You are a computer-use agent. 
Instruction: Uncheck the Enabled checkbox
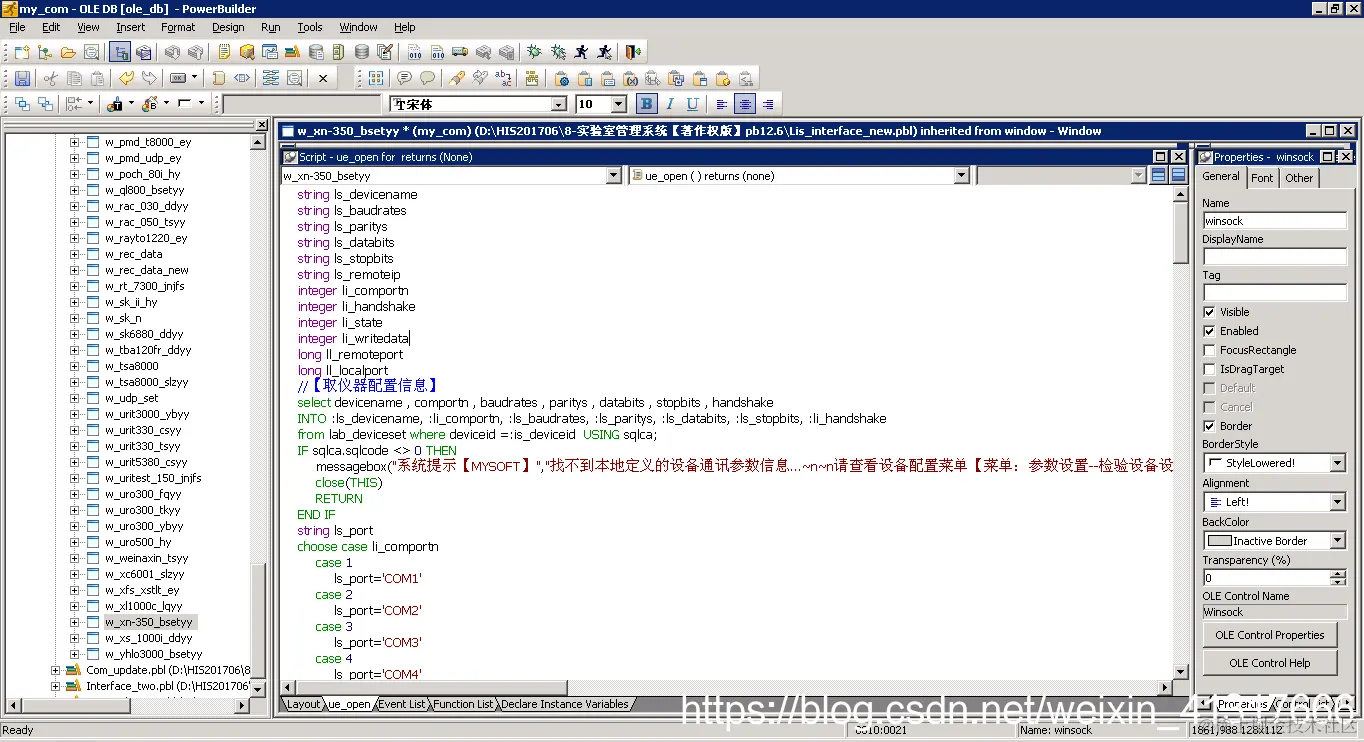[x=1209, y=331]
